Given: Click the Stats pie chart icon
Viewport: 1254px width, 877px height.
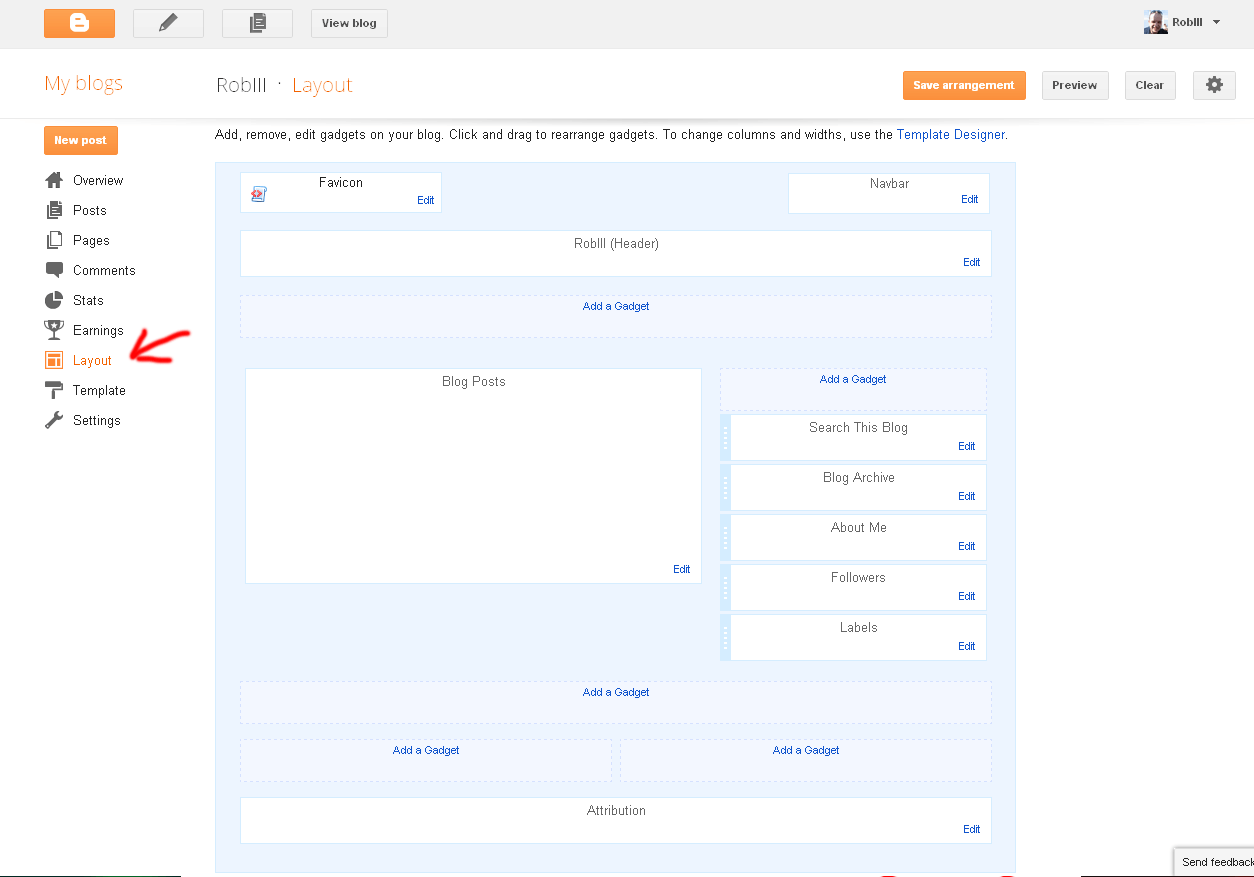Looking at the screenshot, I should pyautogui.click(x=54, y=300).
